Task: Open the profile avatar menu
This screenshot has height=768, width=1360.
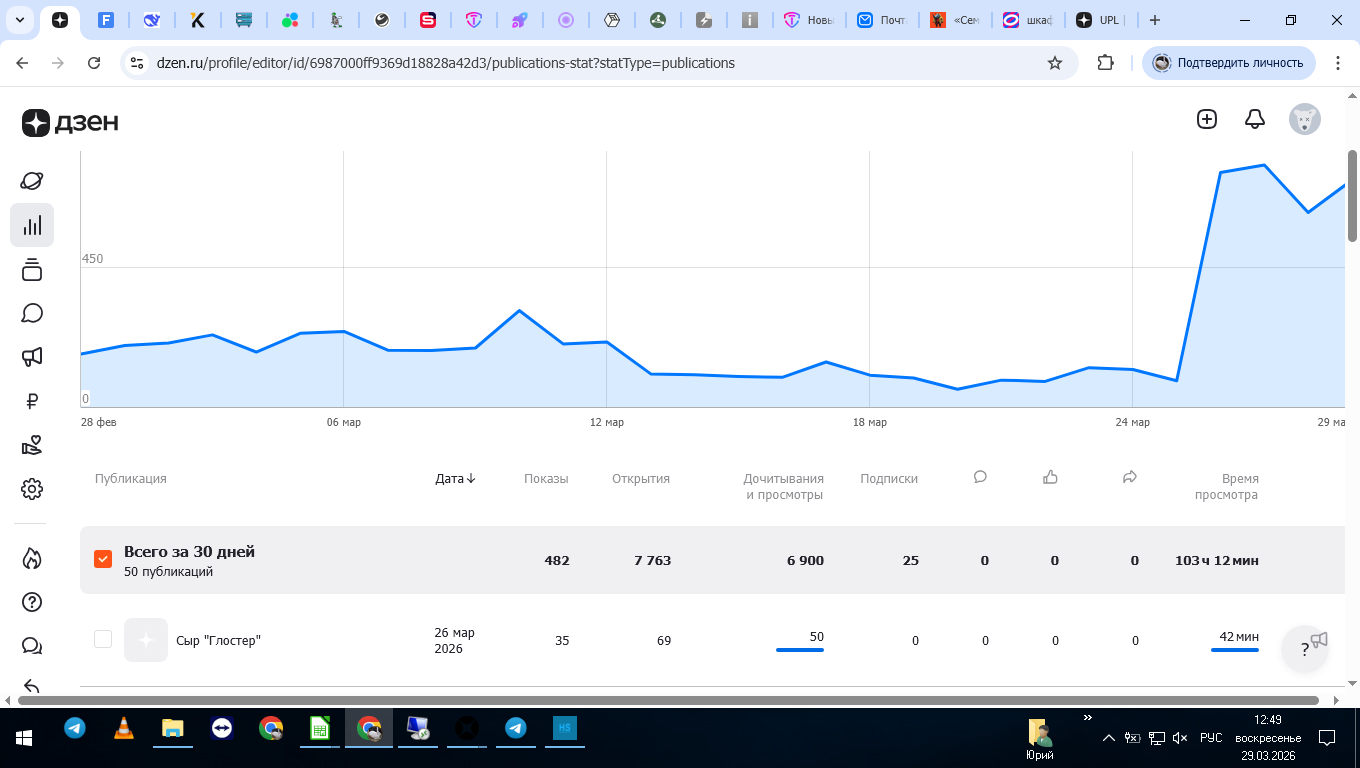Action: click(x=1305, y=119)
